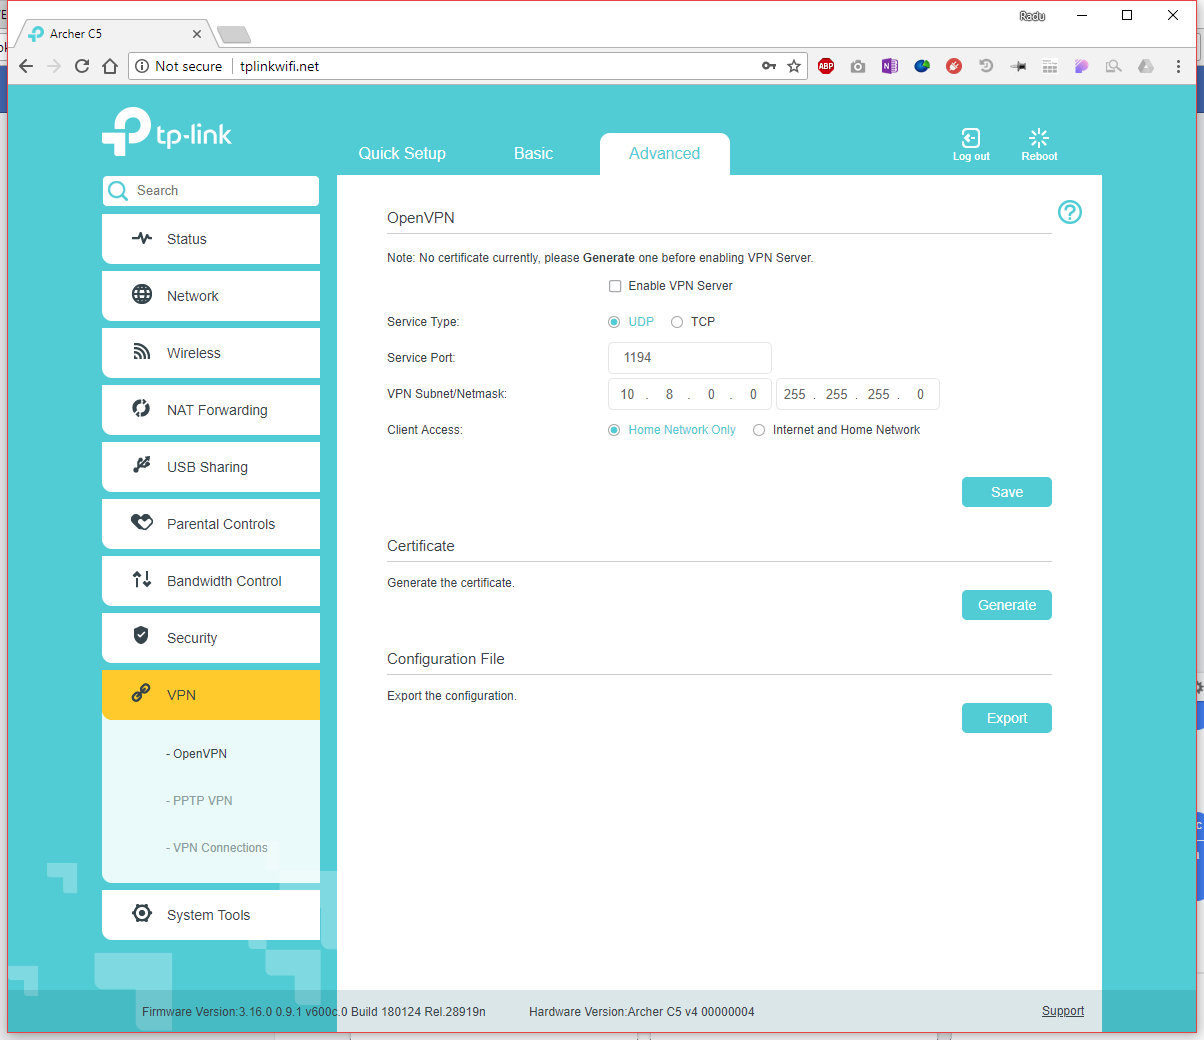The height and width of the screenshot is (1040, 1204).
Task: Select TCP service type
Action: [677, 322]
